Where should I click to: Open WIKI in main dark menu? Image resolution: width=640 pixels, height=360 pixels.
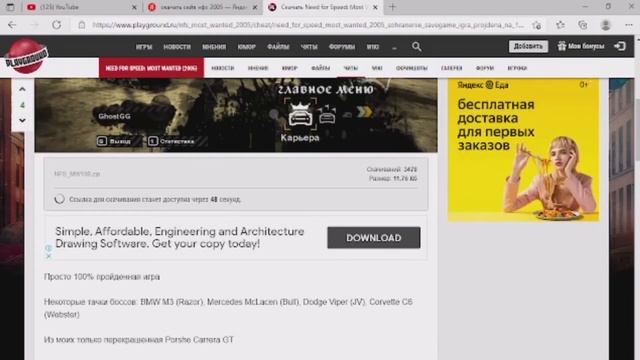pyautogui.click(x=373, y=47)
